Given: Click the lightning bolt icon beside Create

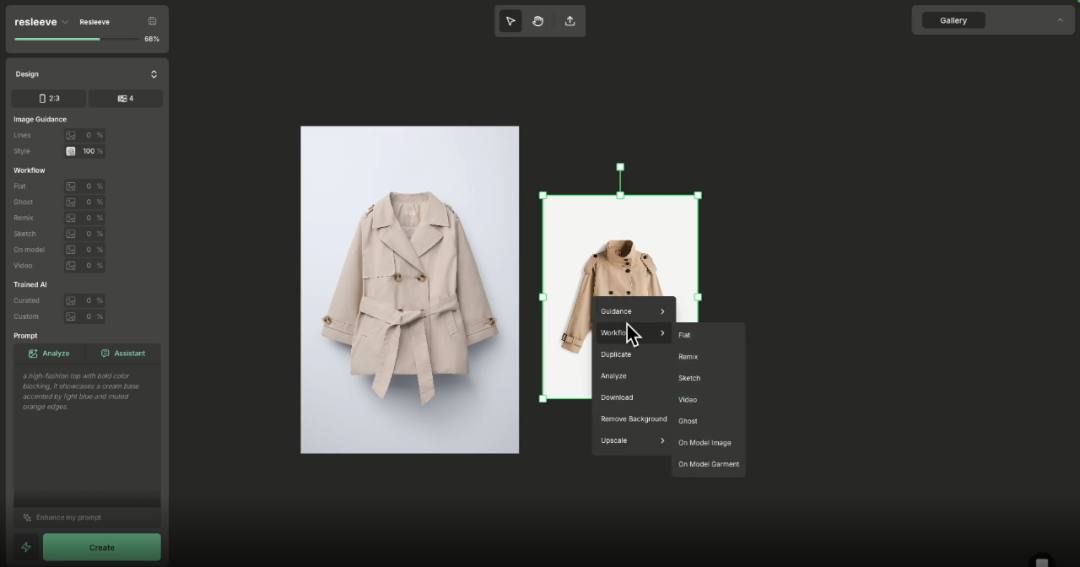Looking at the screenshot, I should (x=26, y=547).
